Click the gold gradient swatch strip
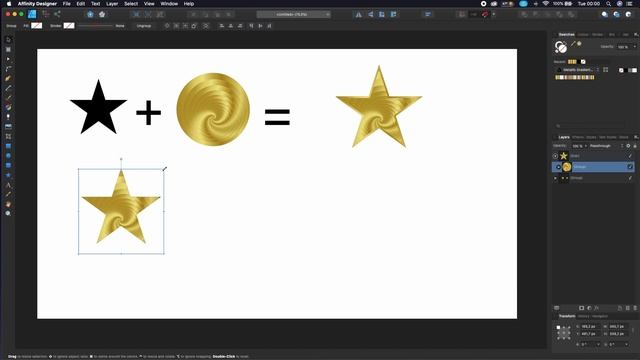The width and height of the screenshot is (640, 360). coord(575,77)
